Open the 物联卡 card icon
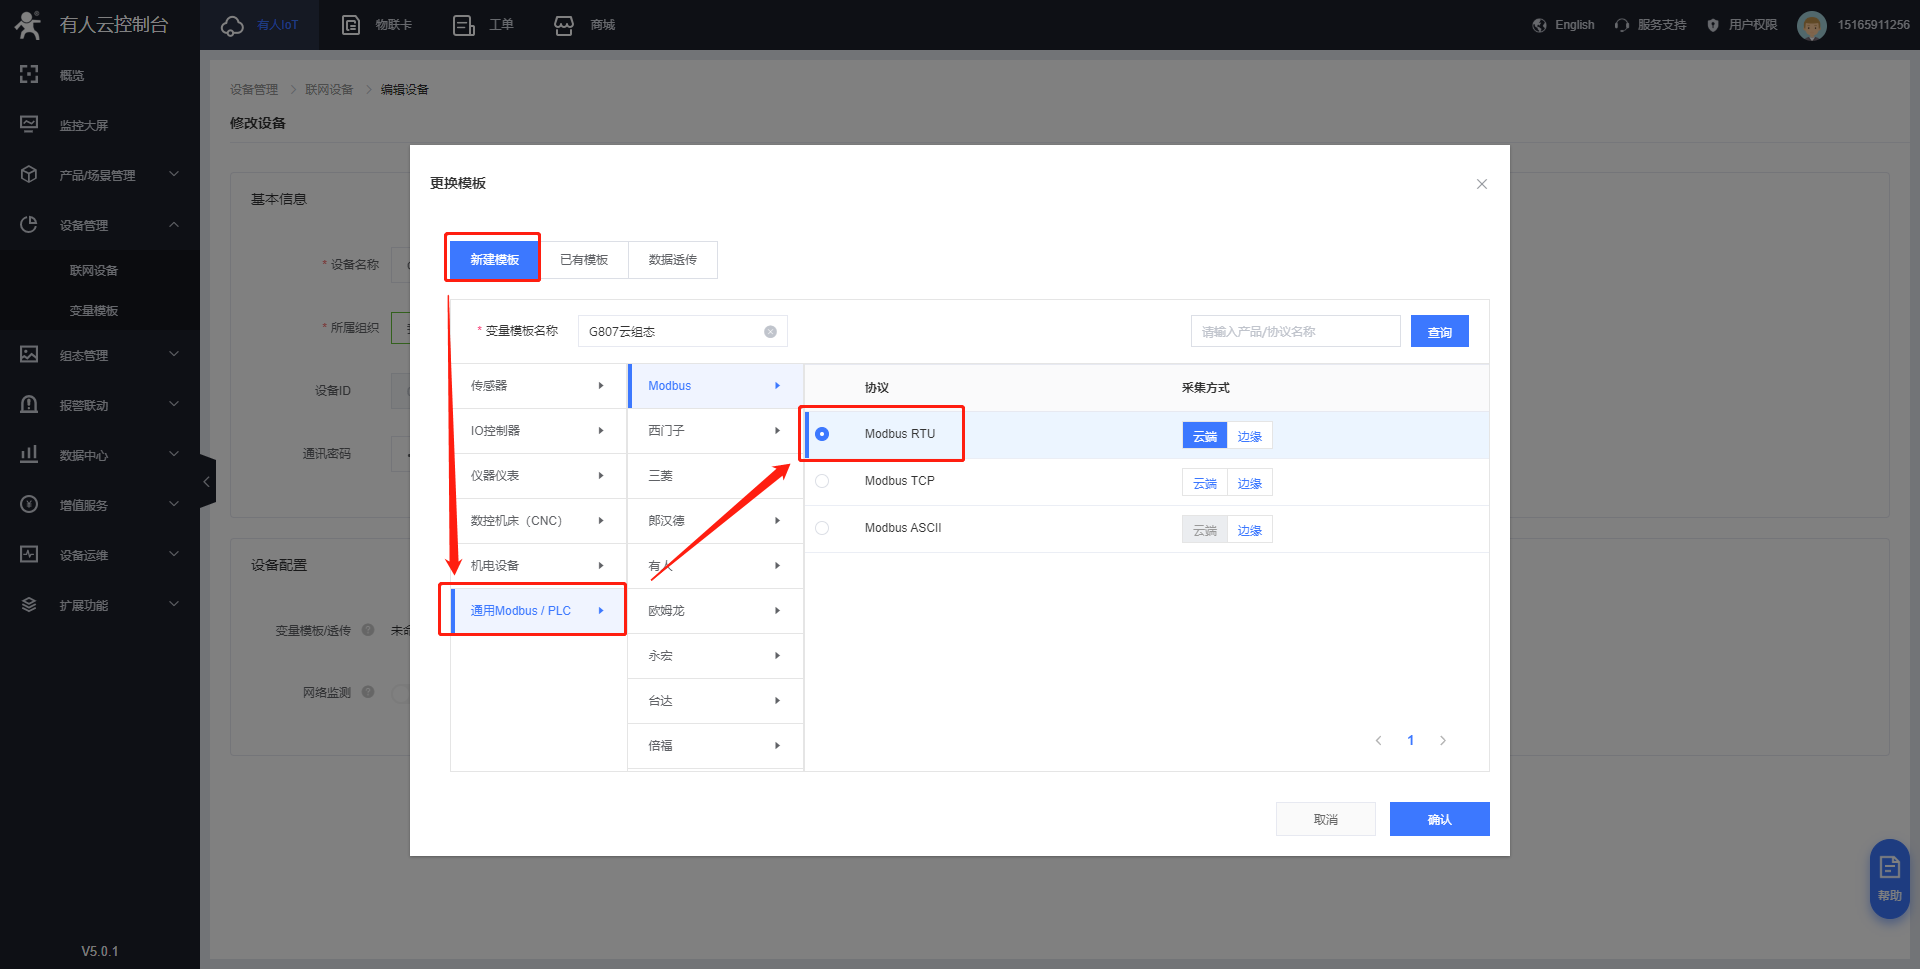Screen dimensions: 1920x969 point(351,25)
